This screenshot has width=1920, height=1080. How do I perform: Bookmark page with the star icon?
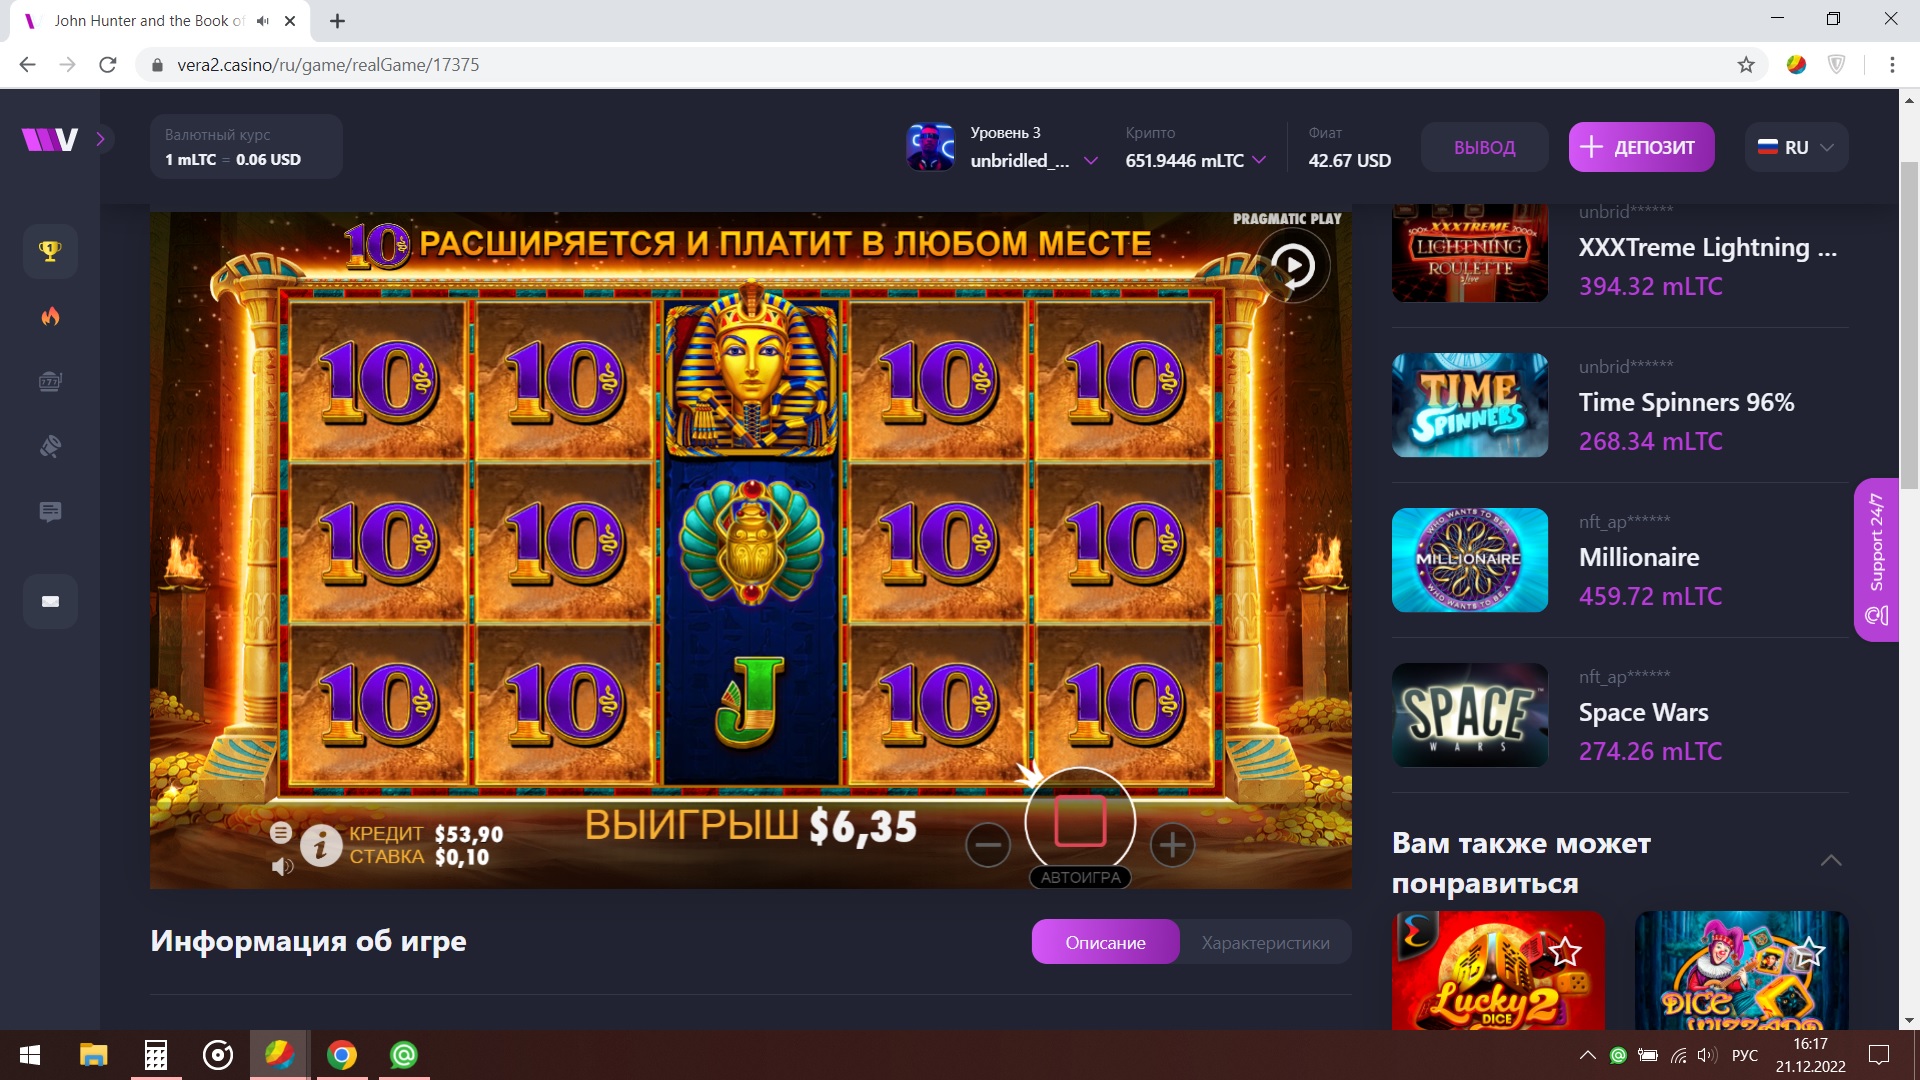point(1746,65)
